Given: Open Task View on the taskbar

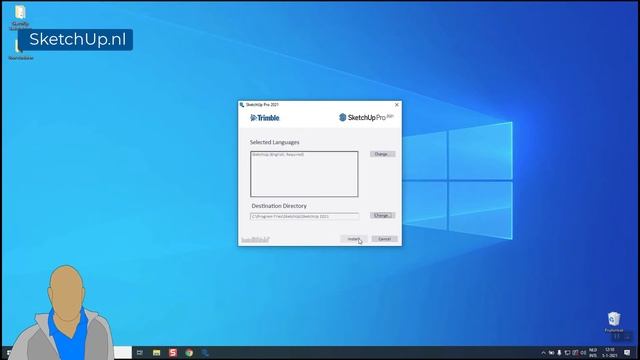Looking at the screenshot, I should click(140, 353).
